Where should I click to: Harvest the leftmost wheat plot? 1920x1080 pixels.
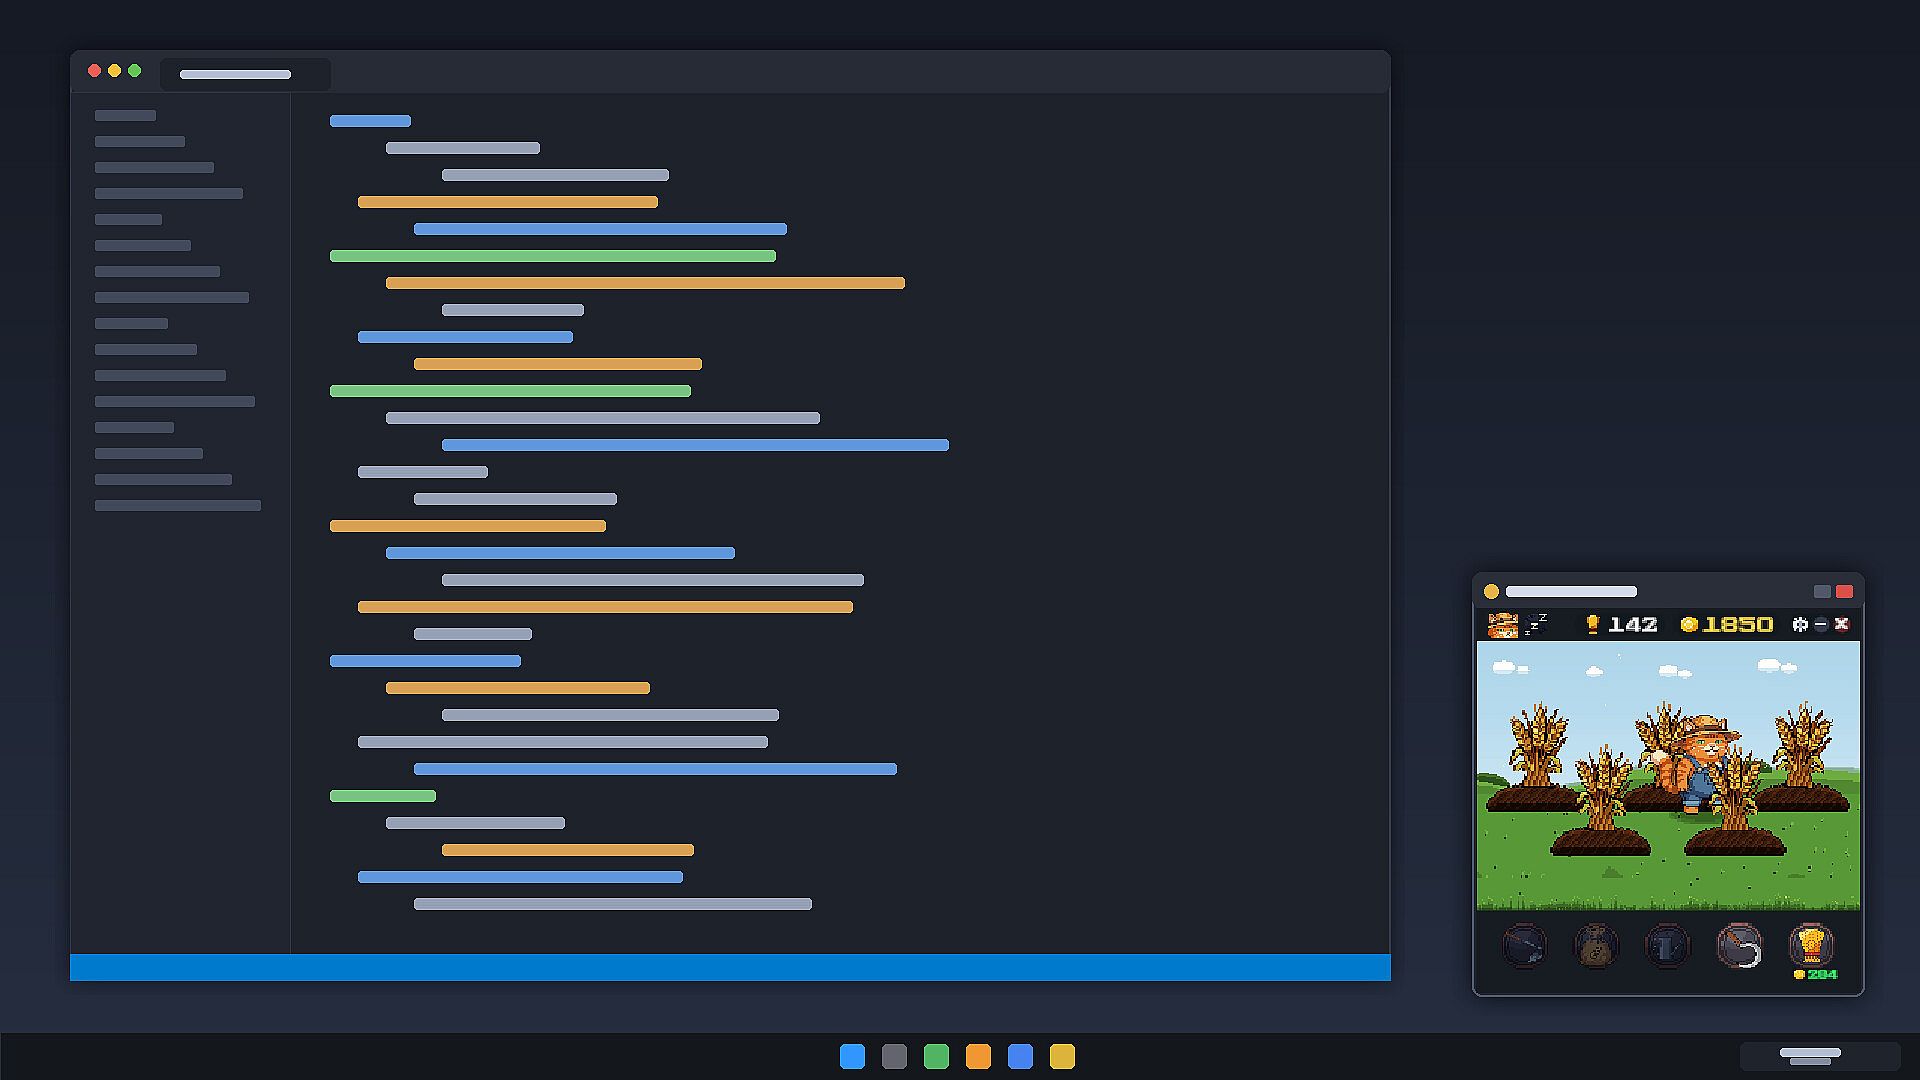pos(1534,758)
